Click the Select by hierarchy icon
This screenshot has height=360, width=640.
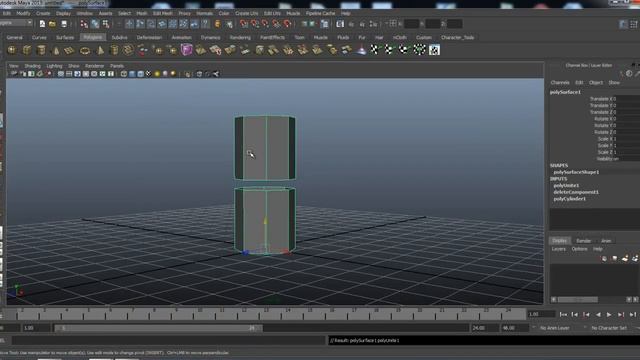[x=84, y=24]
